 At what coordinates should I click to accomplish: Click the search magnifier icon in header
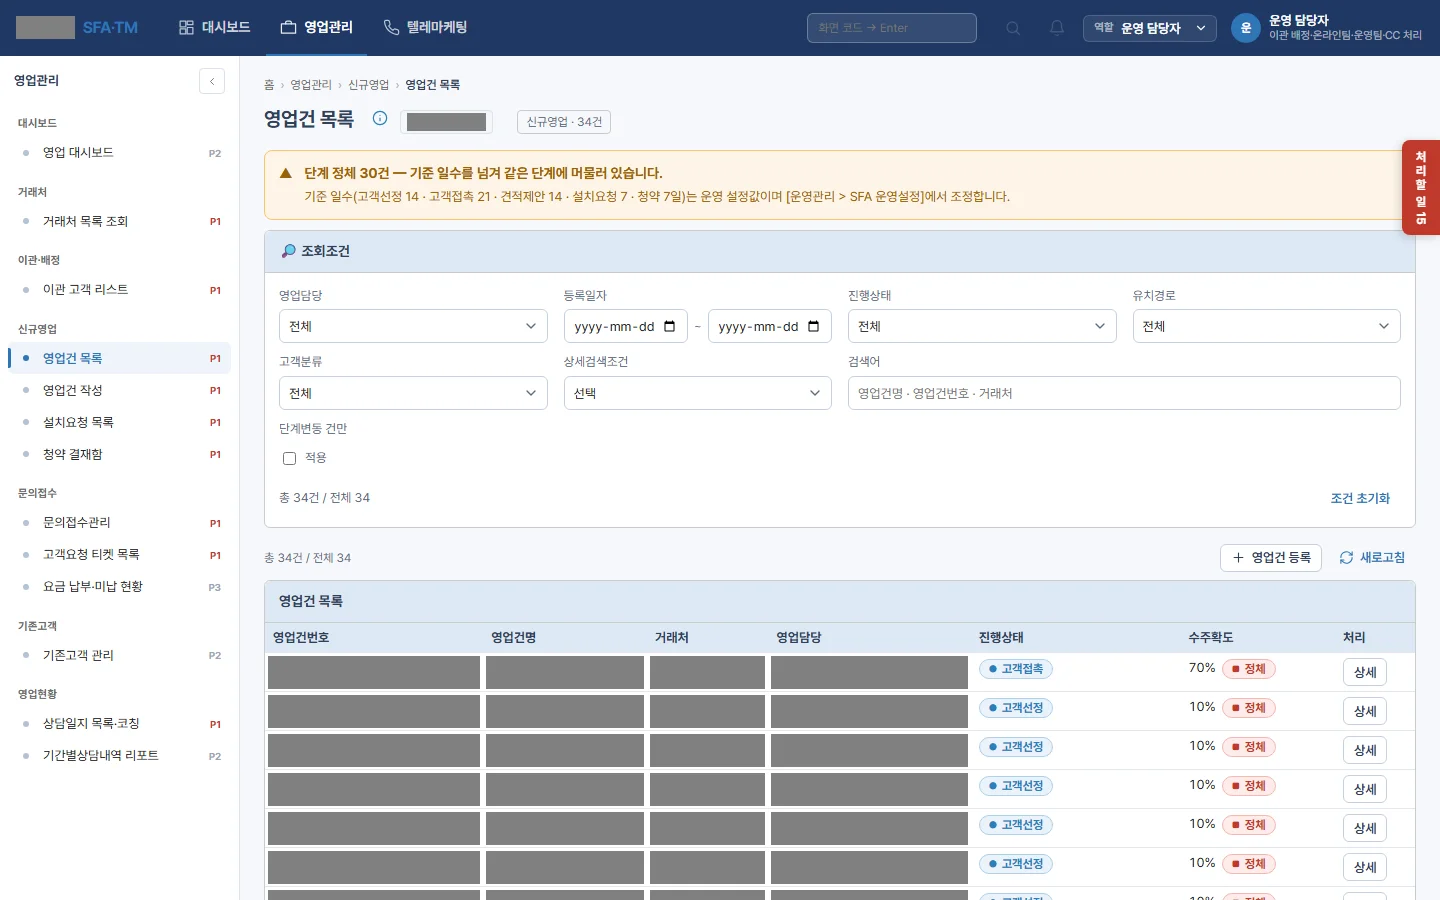pos(1013,28)
